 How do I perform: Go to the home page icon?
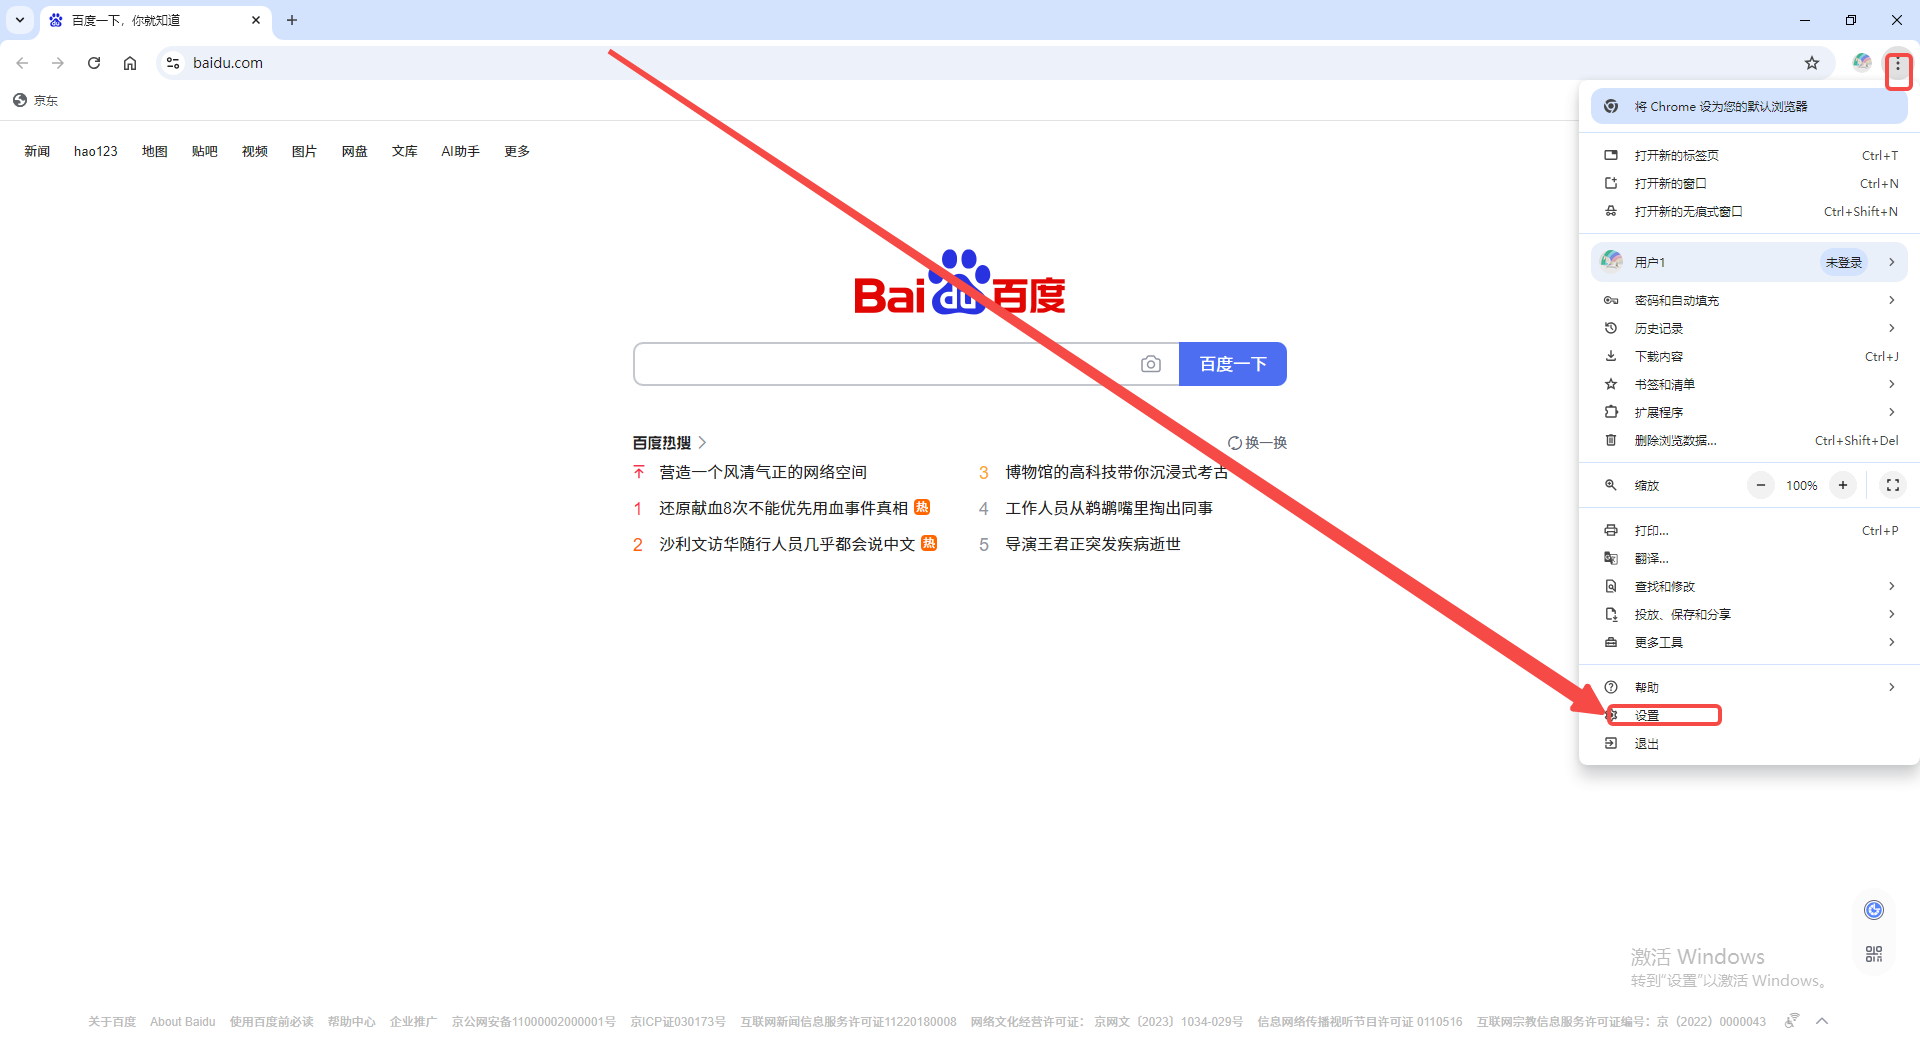pos(130,63)
